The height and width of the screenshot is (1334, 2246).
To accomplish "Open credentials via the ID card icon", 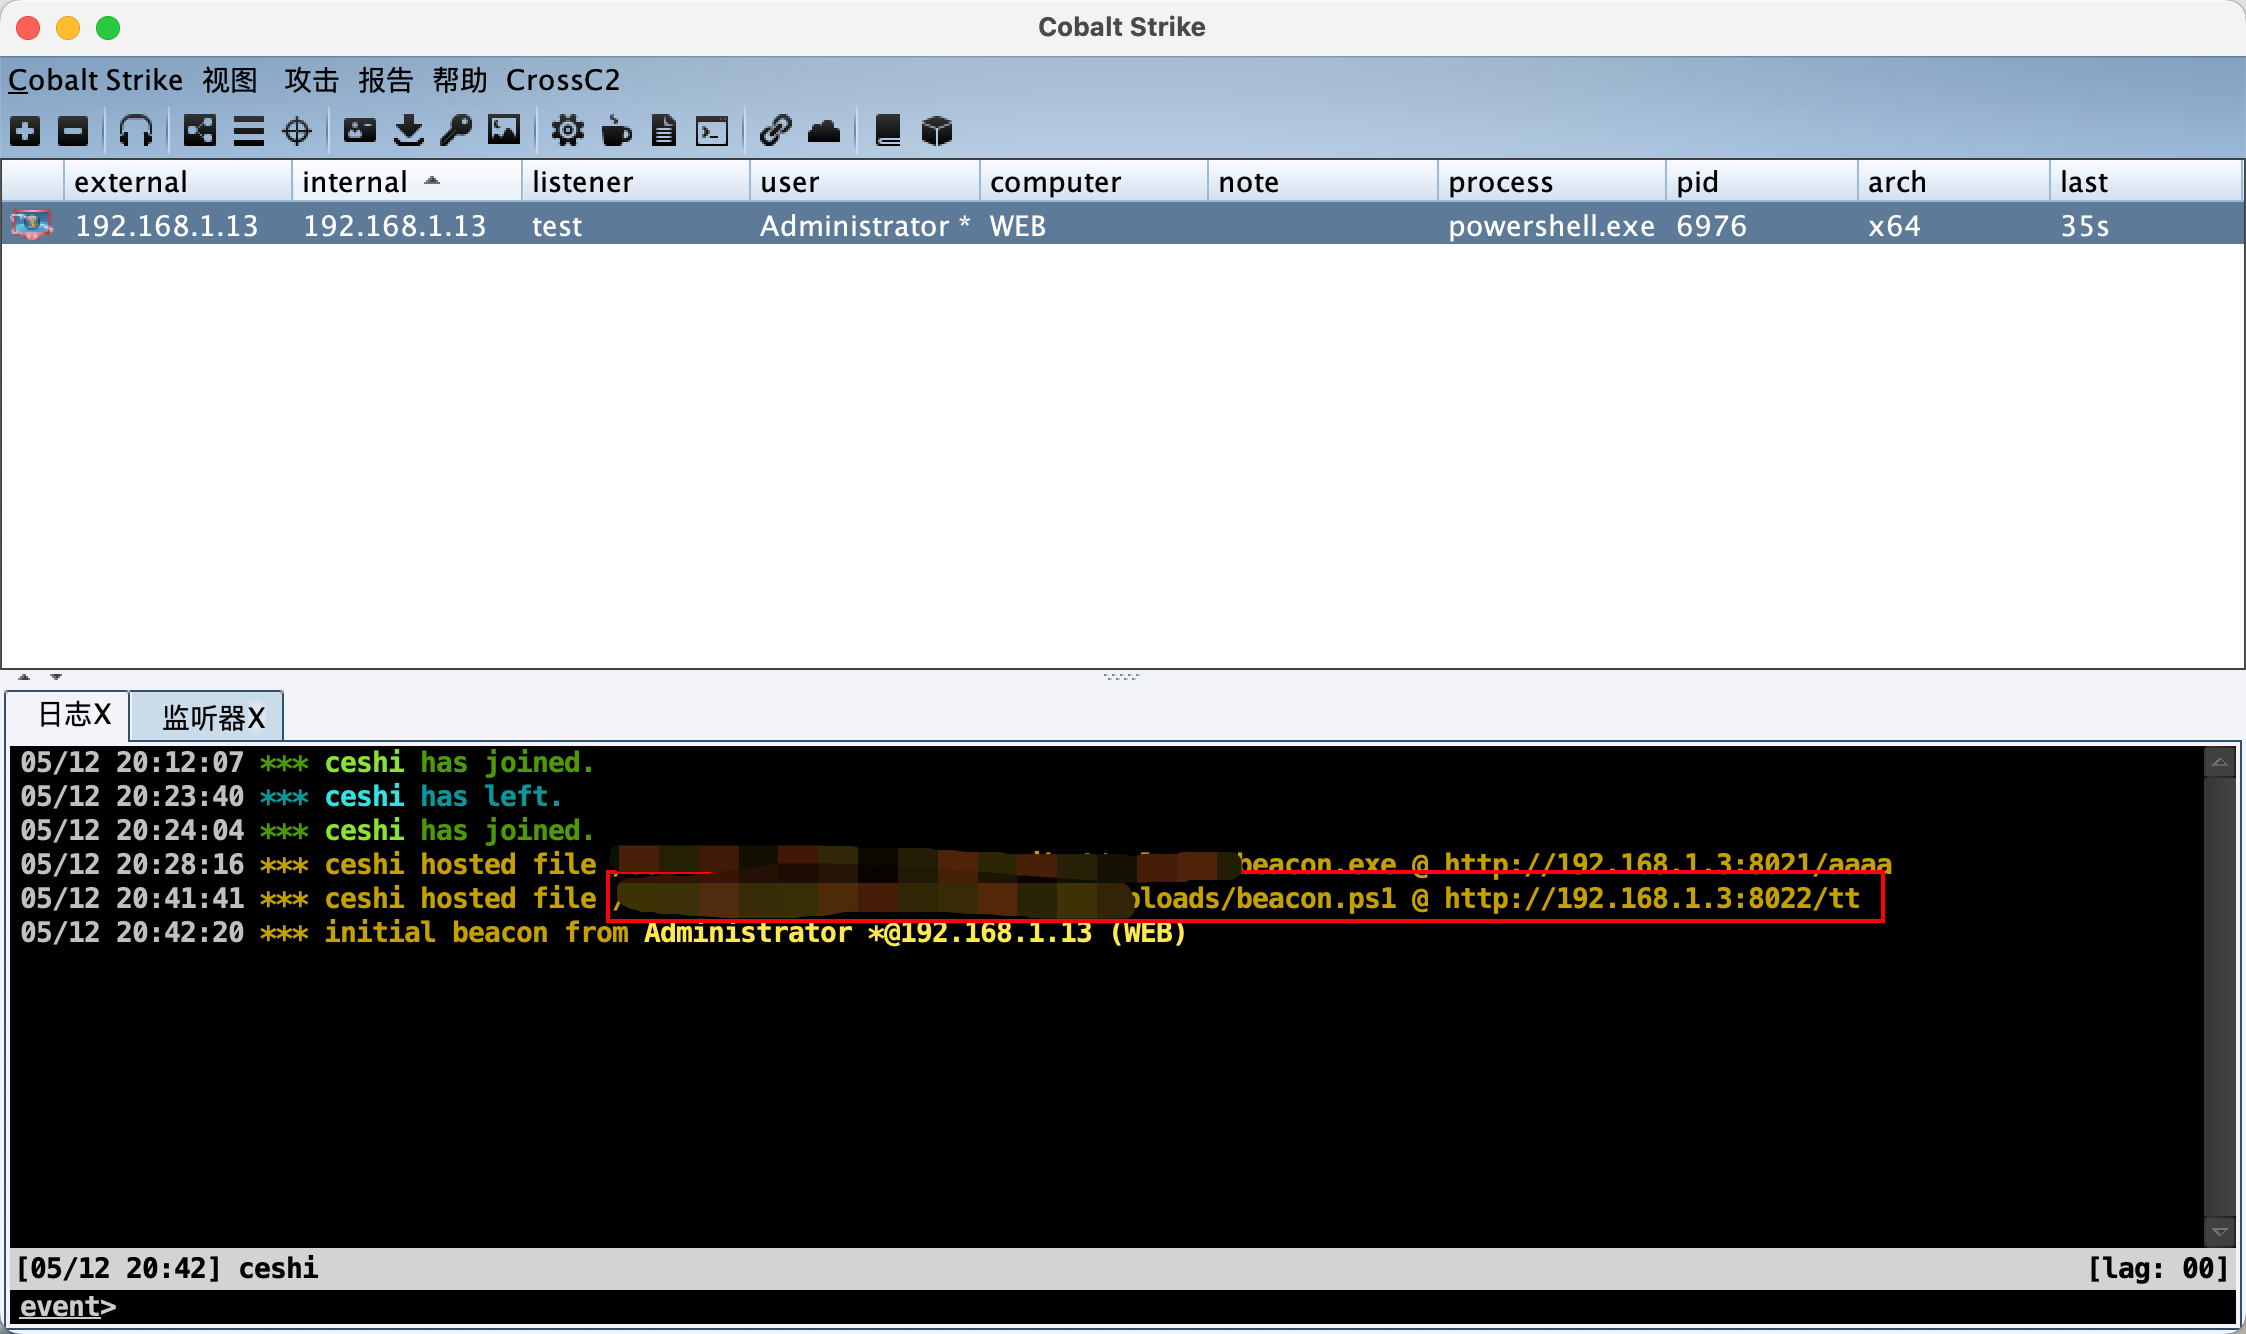I will tap(360, 131).
